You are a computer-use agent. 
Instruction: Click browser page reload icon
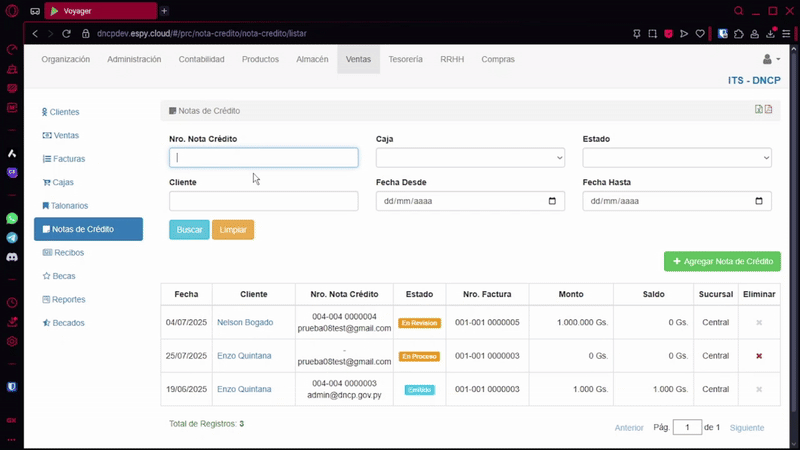pos(67,34)
